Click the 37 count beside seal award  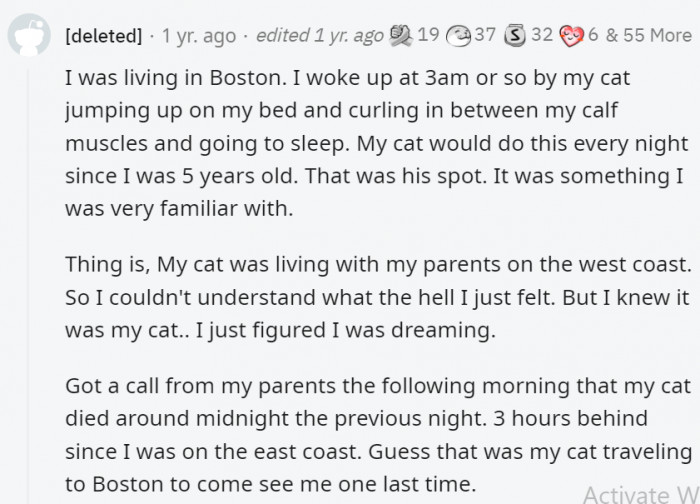click(x=485, y=35)
